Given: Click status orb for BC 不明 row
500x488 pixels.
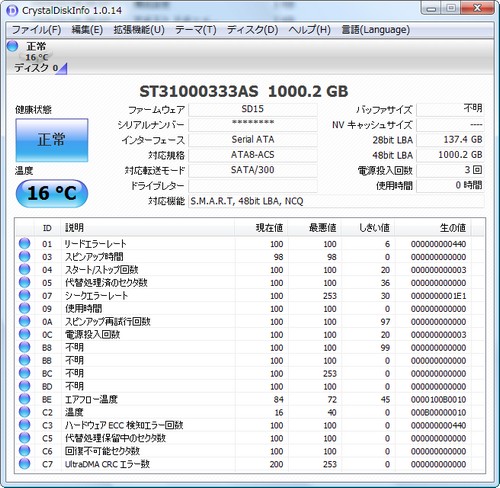Looking at the screenshot, I should (24, 373).
